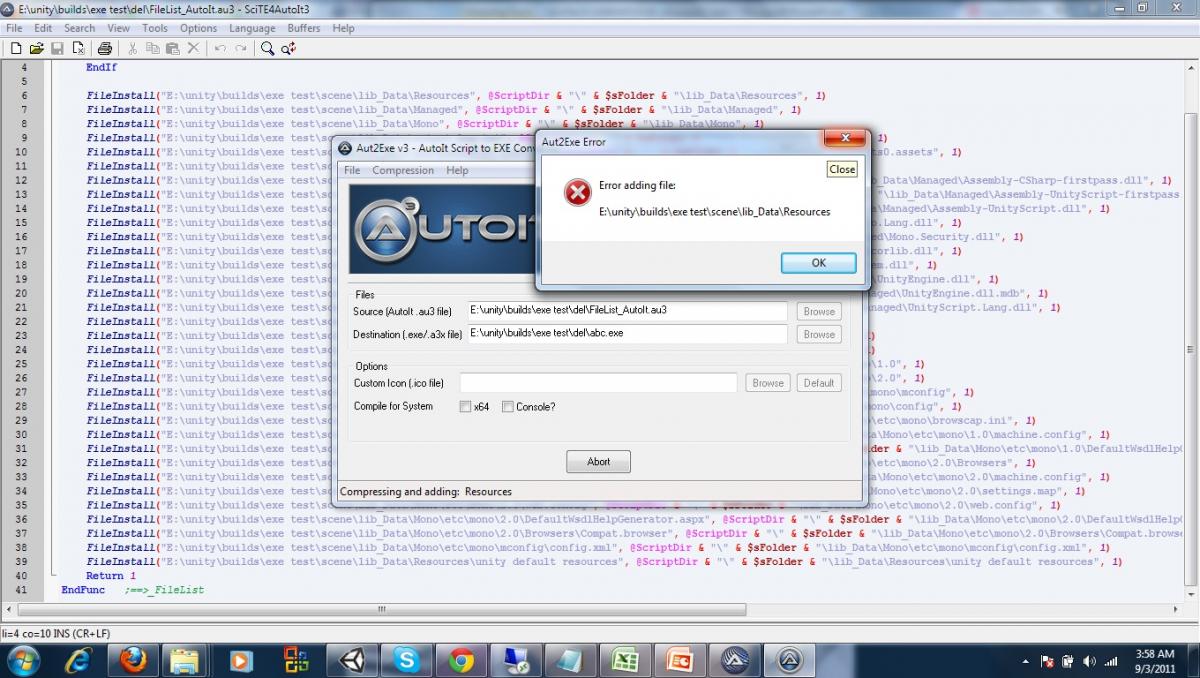Click Browse next to Custom Icon field
The image size is (1200, 678).
(768, 383)
